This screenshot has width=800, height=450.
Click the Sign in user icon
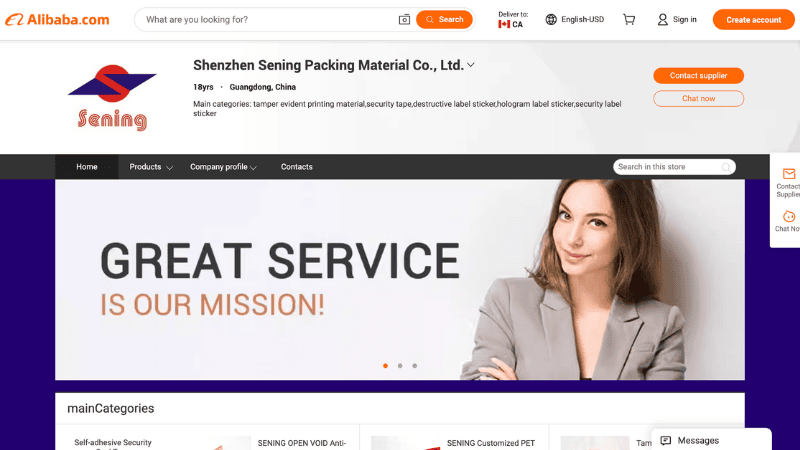tap(662, 20)
